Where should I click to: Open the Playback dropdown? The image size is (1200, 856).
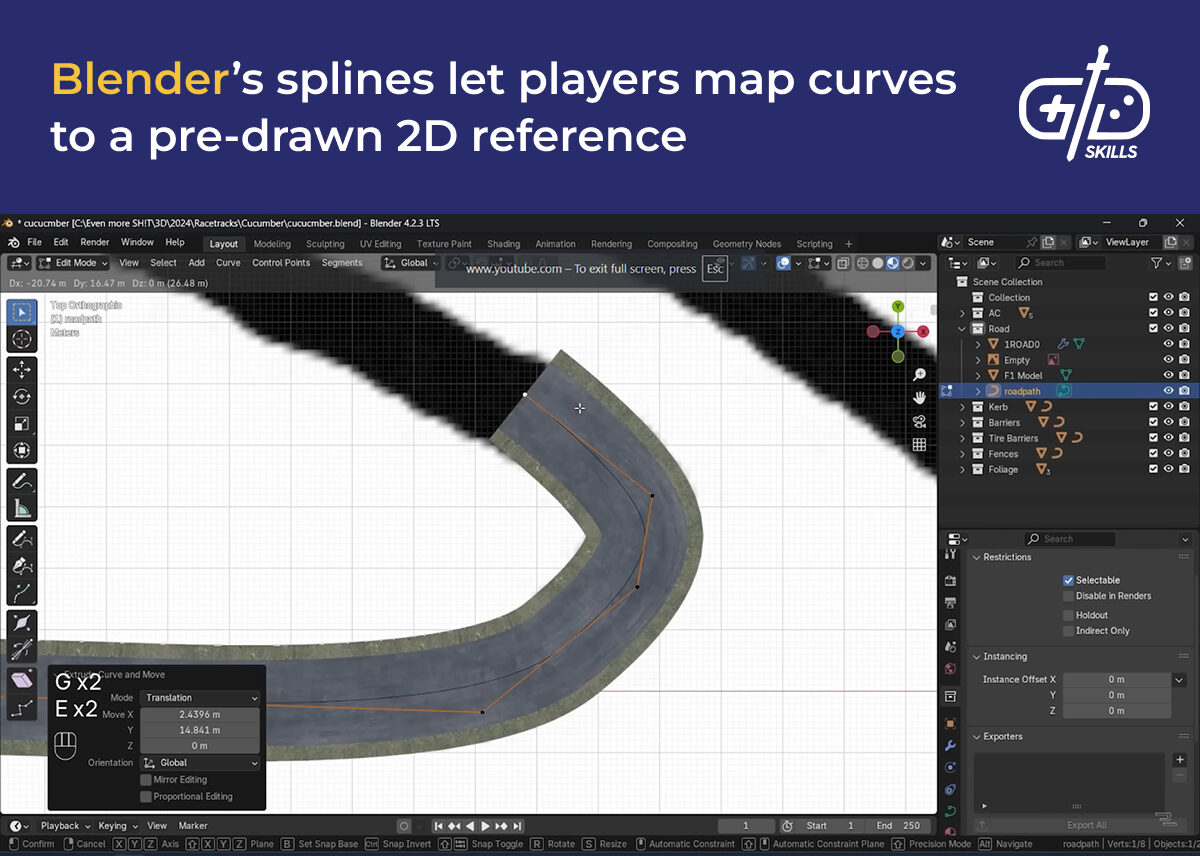click(x=64, y=826)
